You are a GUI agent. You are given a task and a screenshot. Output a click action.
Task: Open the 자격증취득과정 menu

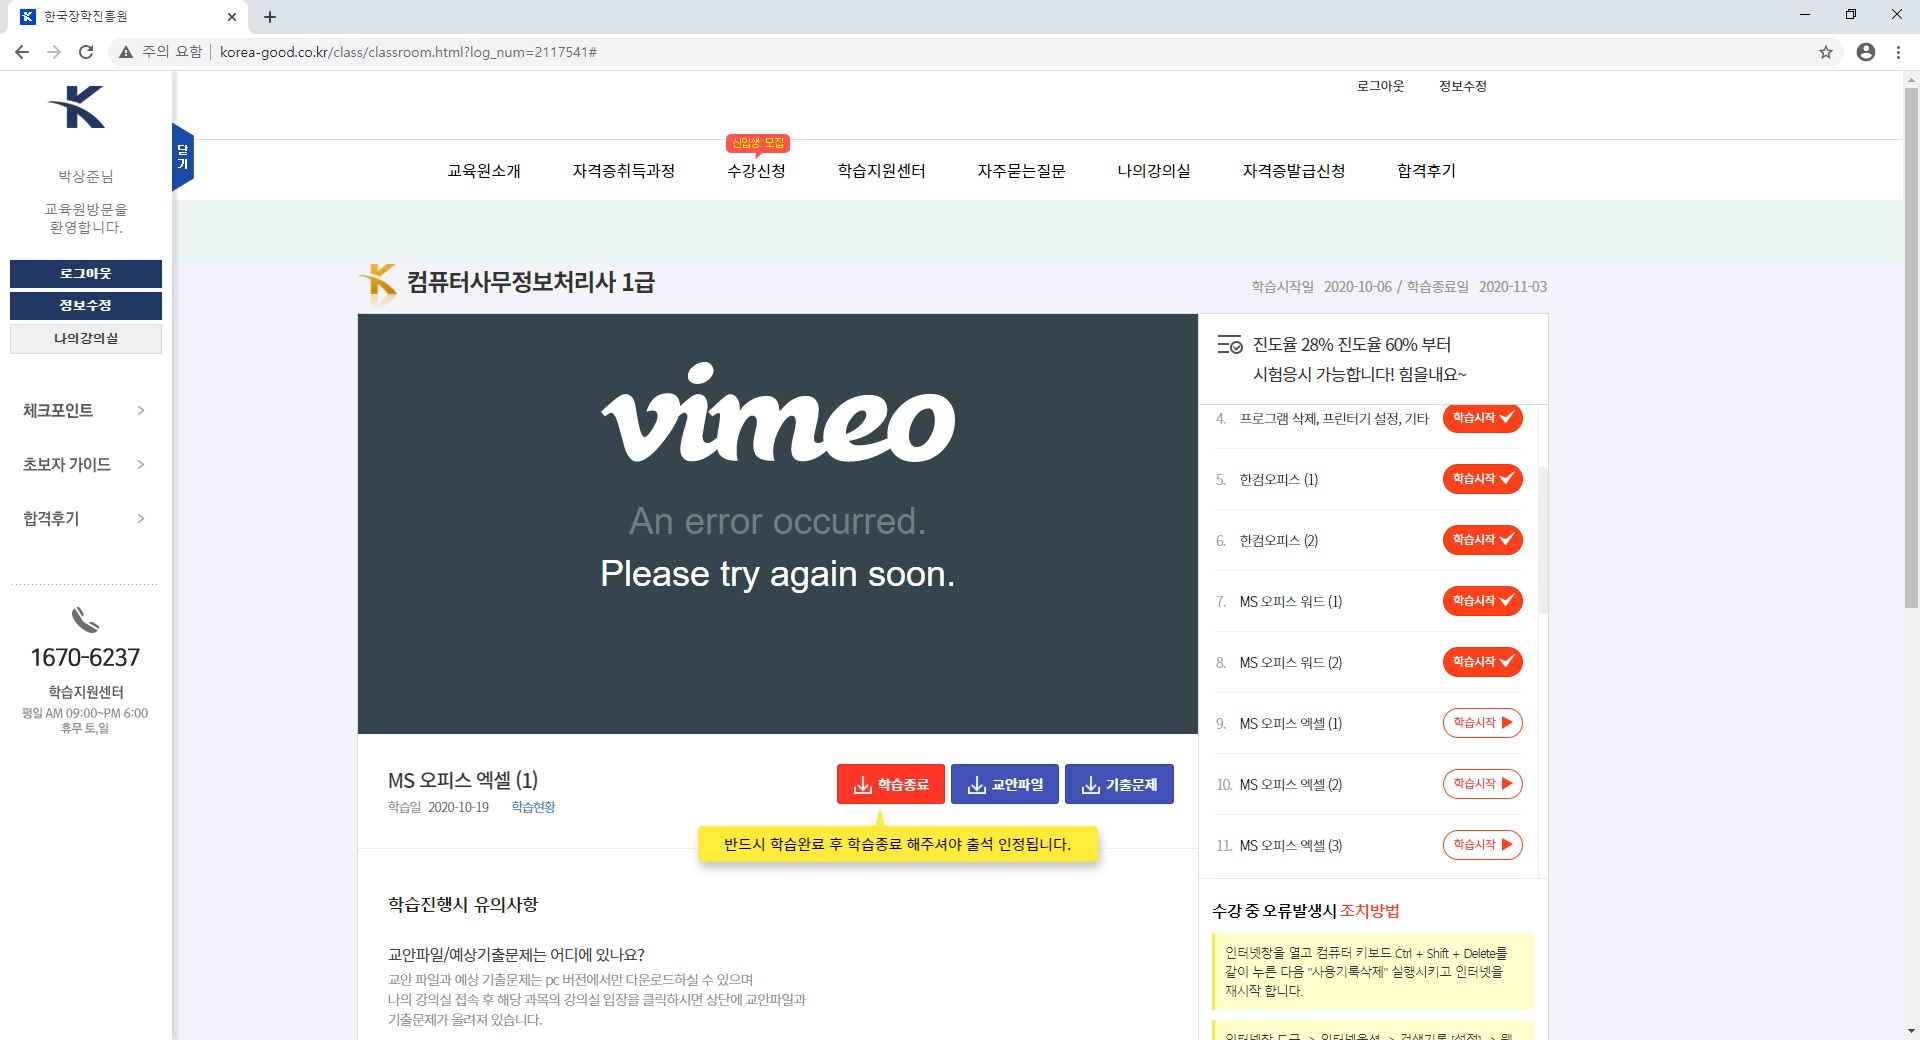[x=624, y=171]
